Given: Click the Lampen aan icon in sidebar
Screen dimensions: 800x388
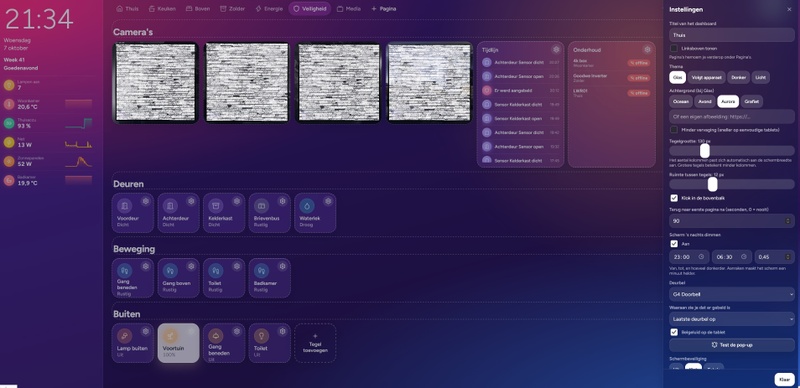Looking at the screenshot, I should (9, 85).
